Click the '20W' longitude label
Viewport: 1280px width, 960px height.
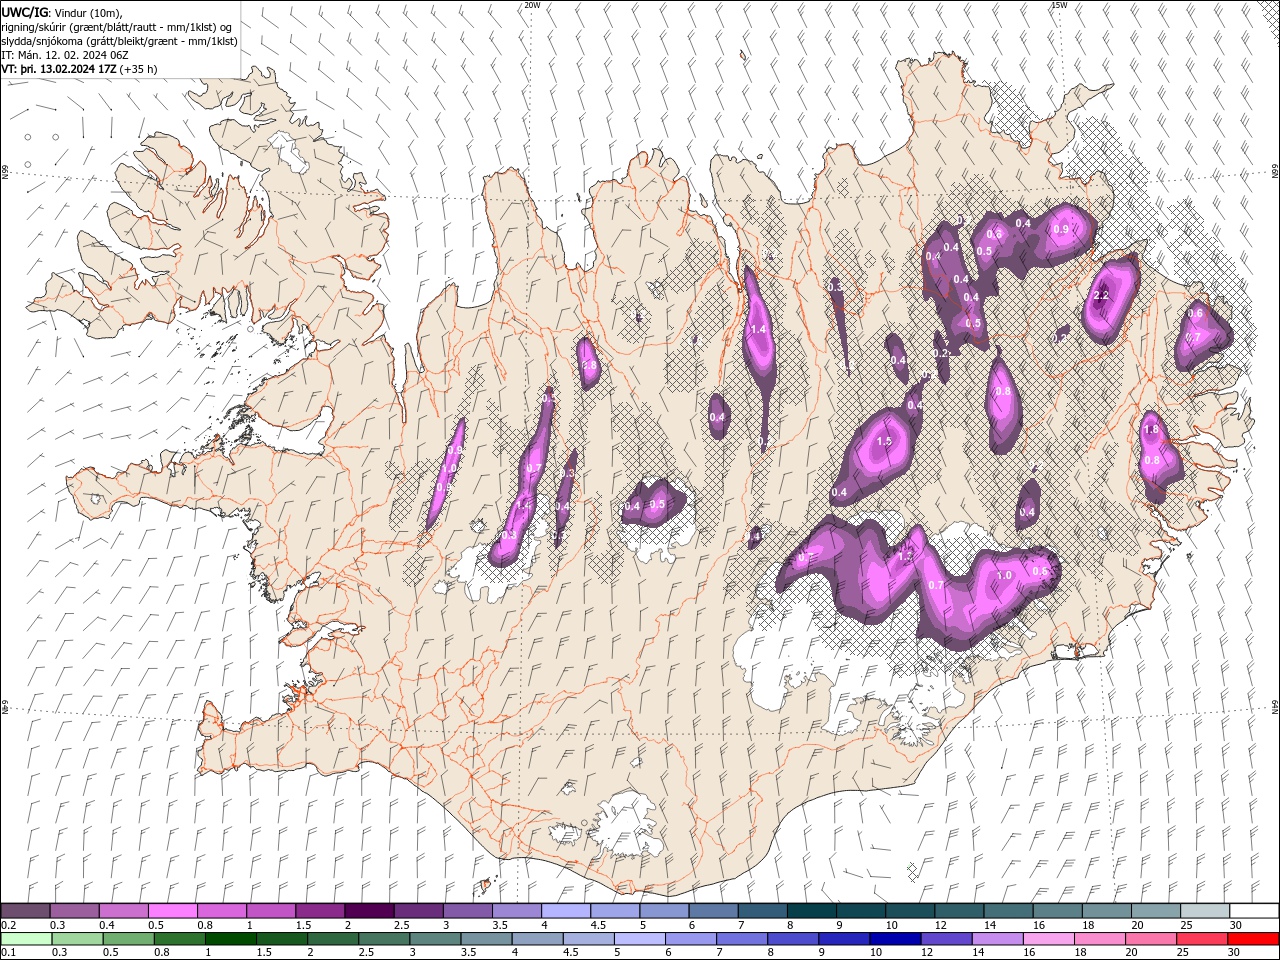coord(532,5)
